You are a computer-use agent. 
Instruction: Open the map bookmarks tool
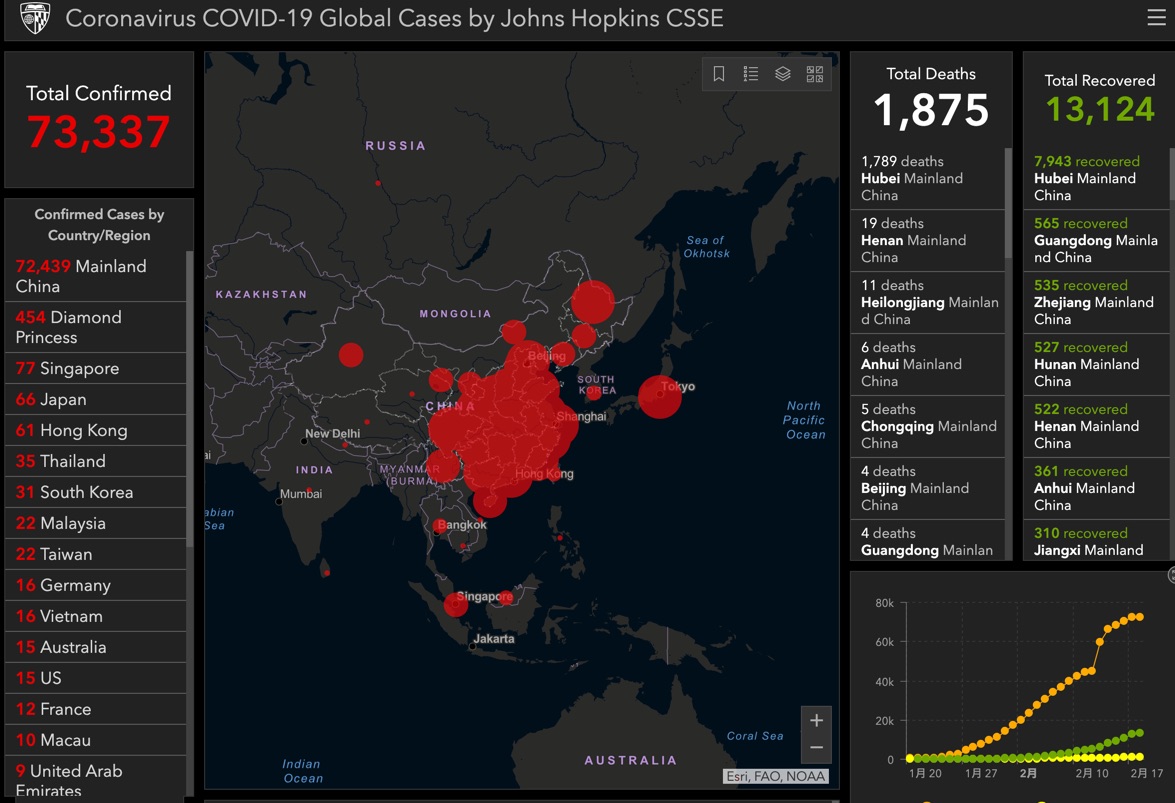coord(719,73)
